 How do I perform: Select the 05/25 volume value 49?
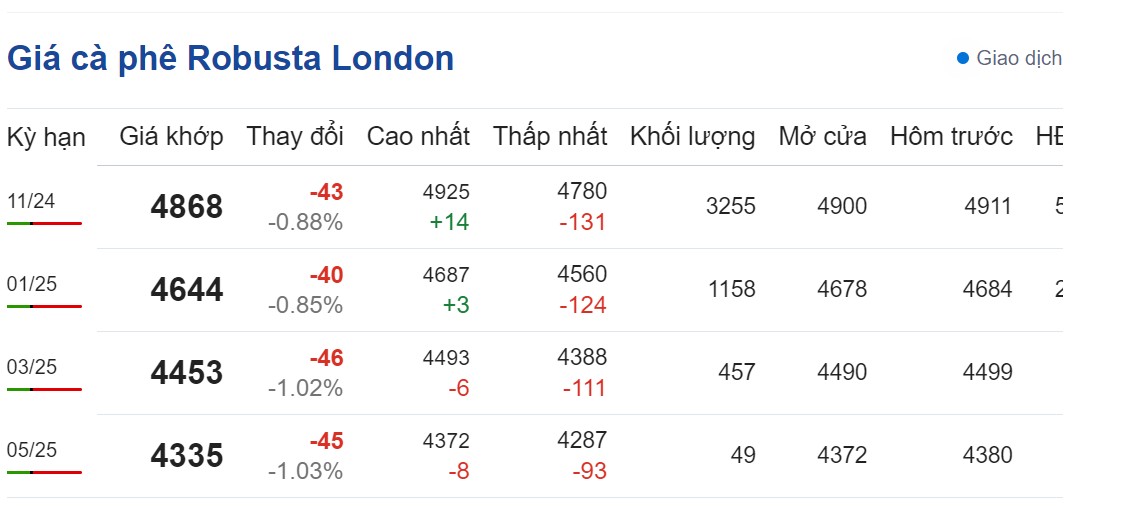click(743, 456)
